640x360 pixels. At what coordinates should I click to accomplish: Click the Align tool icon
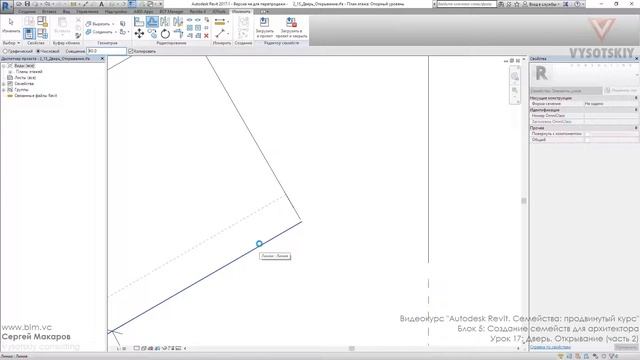(x=139, y=22)
